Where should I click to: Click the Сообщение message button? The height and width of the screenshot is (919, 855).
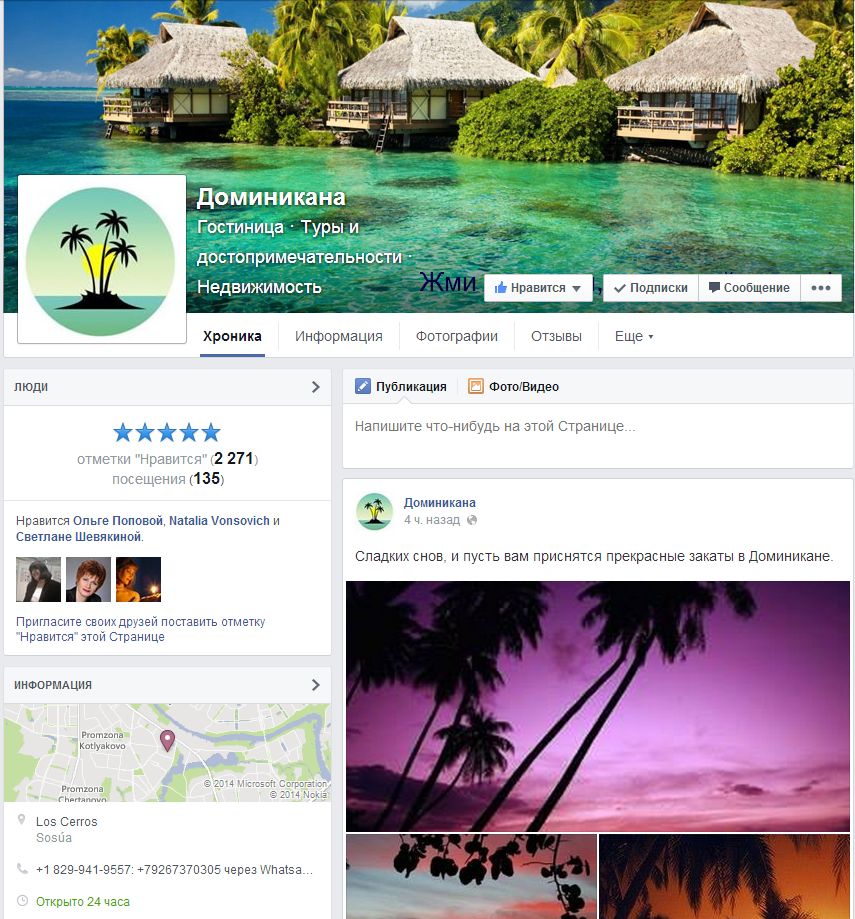click(750, 288)
